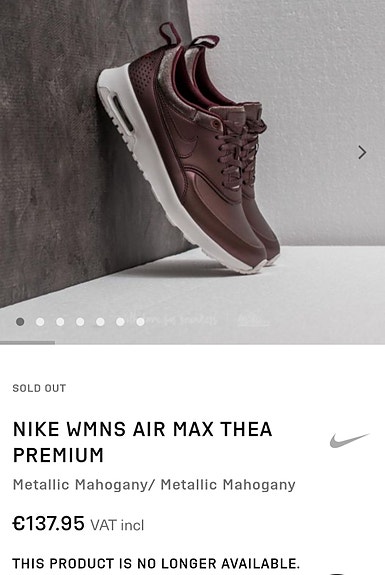This screenshot has height=575, width=385.
Task: Click the grey Nike swoosh logo
Action: pyautogui.click(x=349, y=440)
